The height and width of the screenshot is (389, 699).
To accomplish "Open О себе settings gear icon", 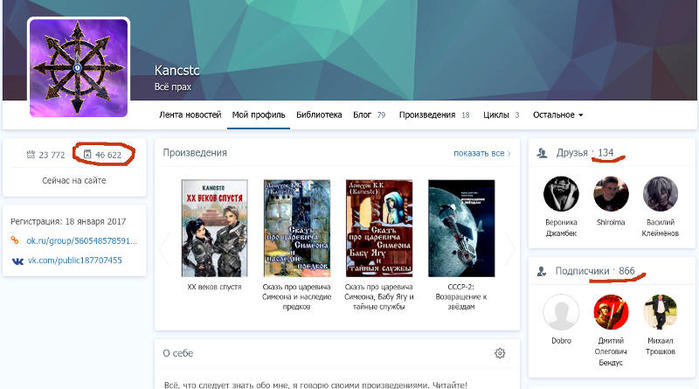I will 500,353.
